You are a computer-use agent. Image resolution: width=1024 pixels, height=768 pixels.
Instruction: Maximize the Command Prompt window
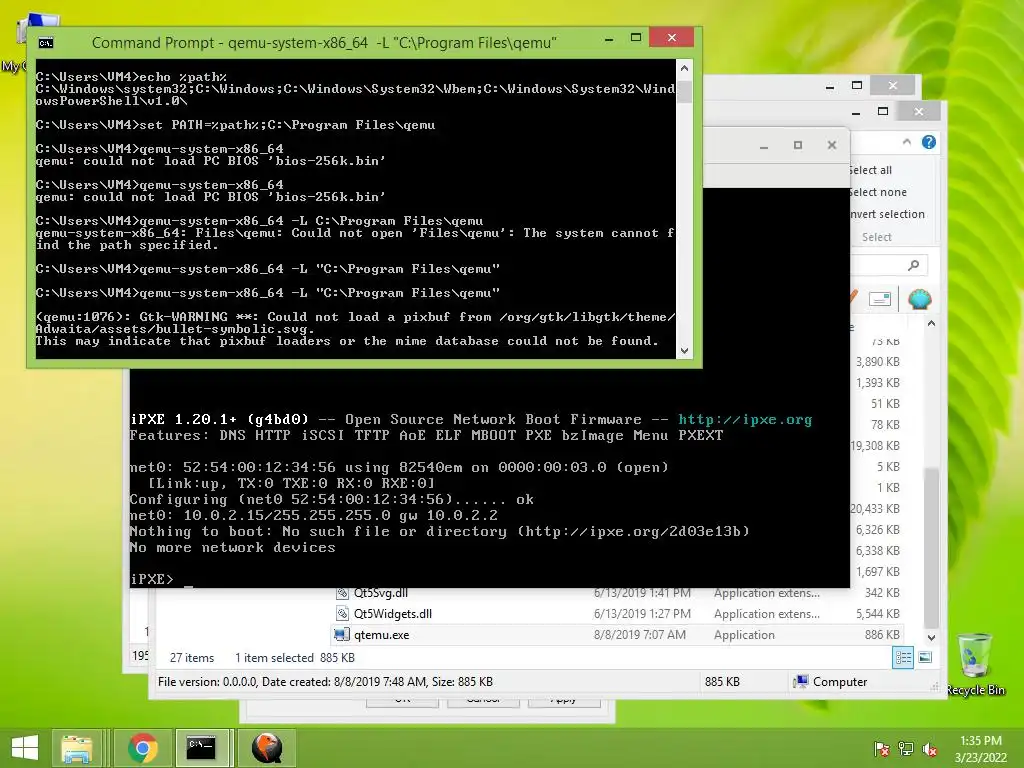click(635, 38)
